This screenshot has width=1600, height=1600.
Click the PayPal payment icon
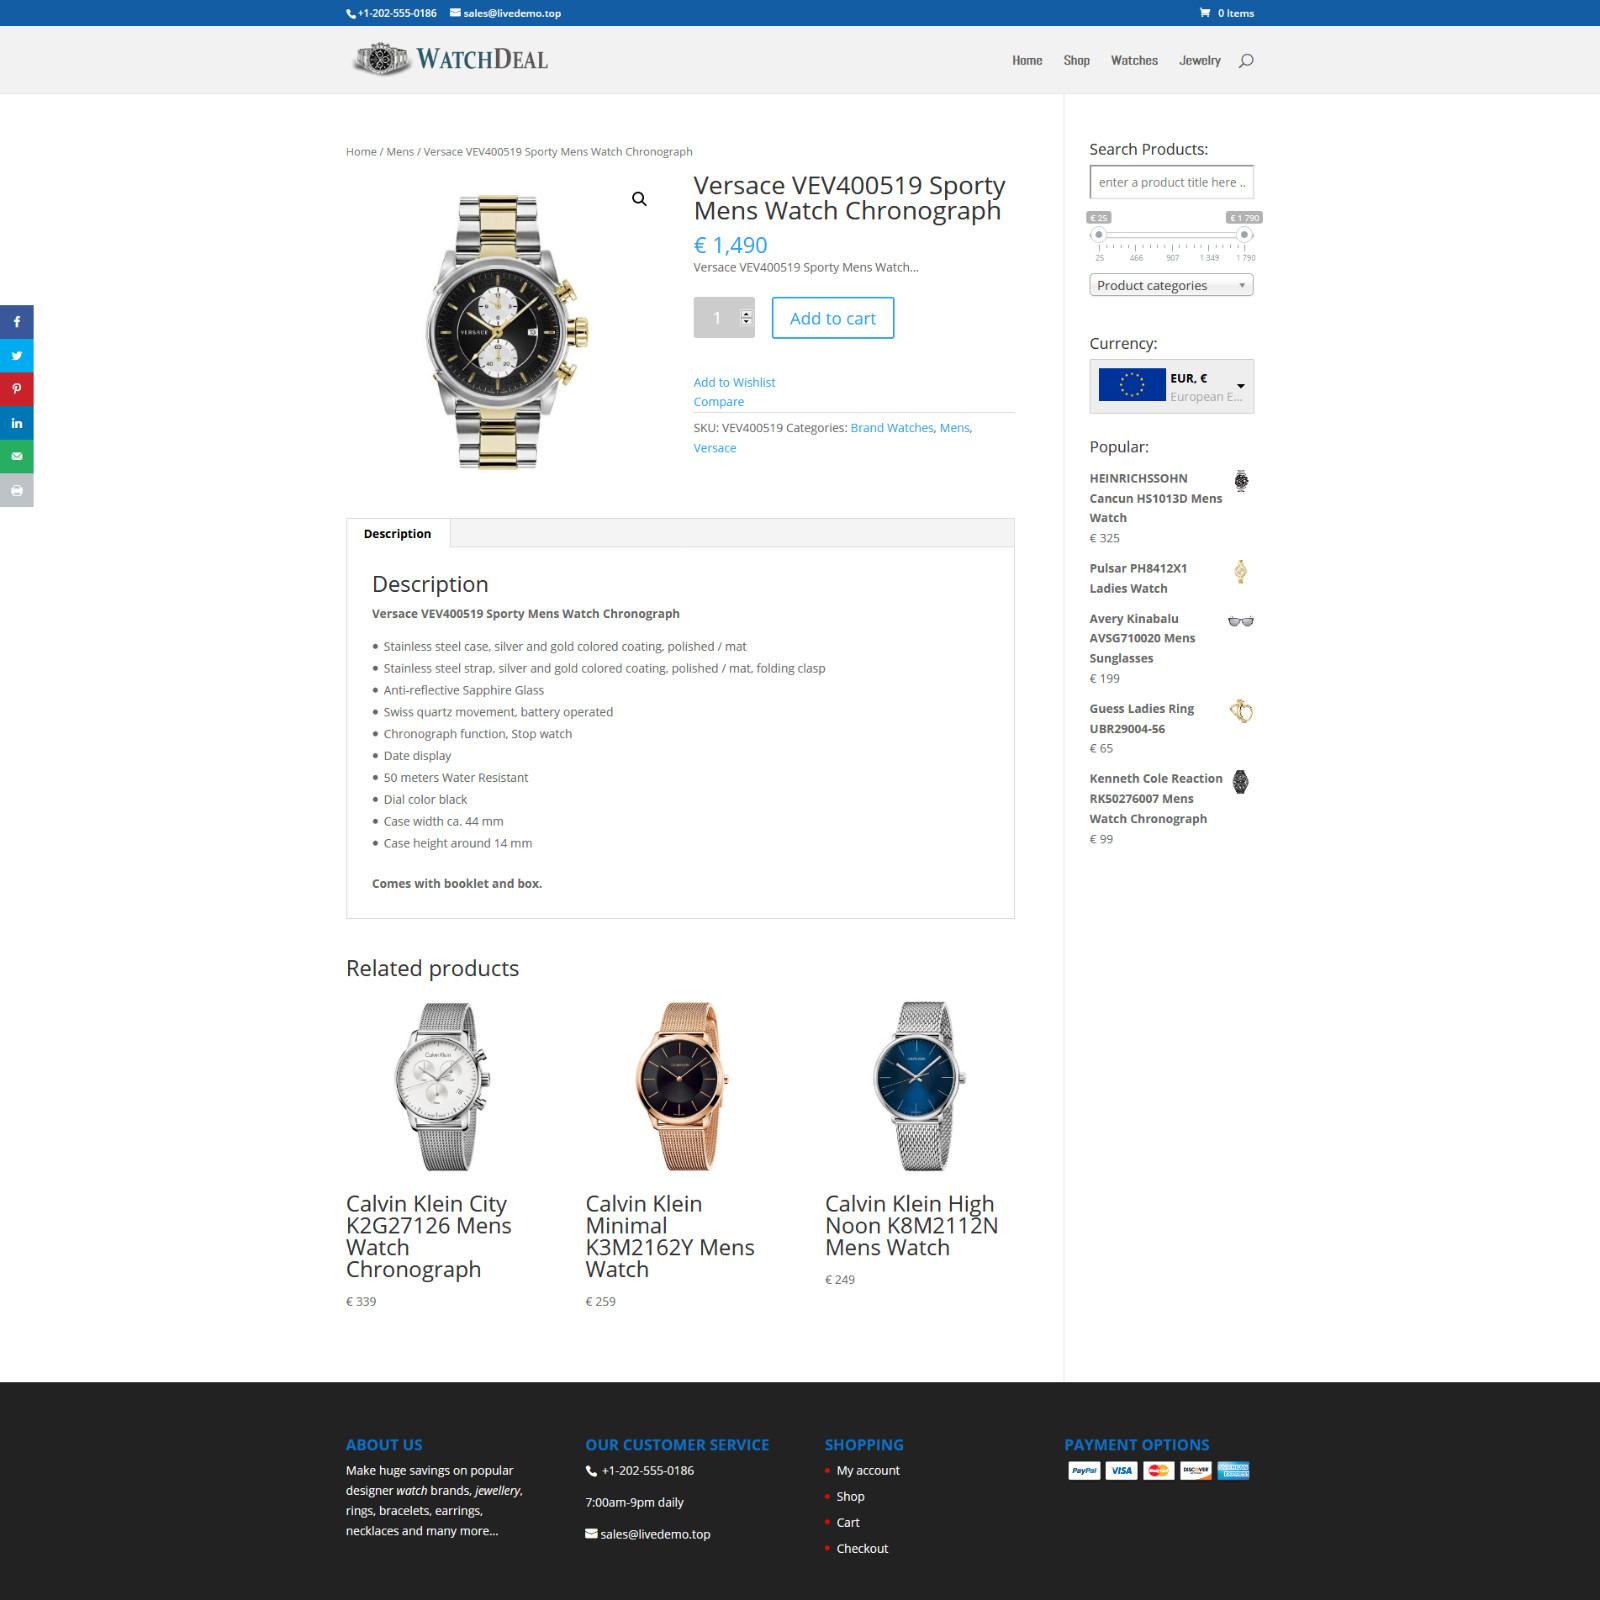pos(1084,1470)
